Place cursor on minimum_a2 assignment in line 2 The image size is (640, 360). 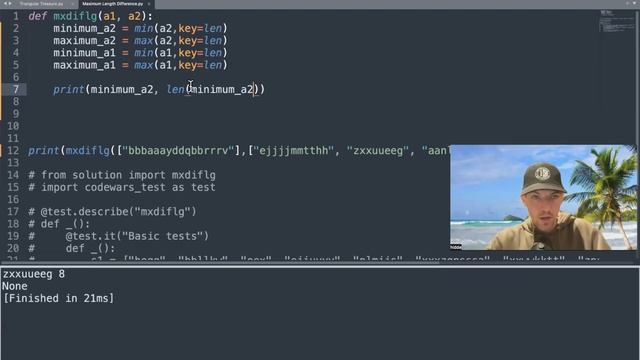84,29
